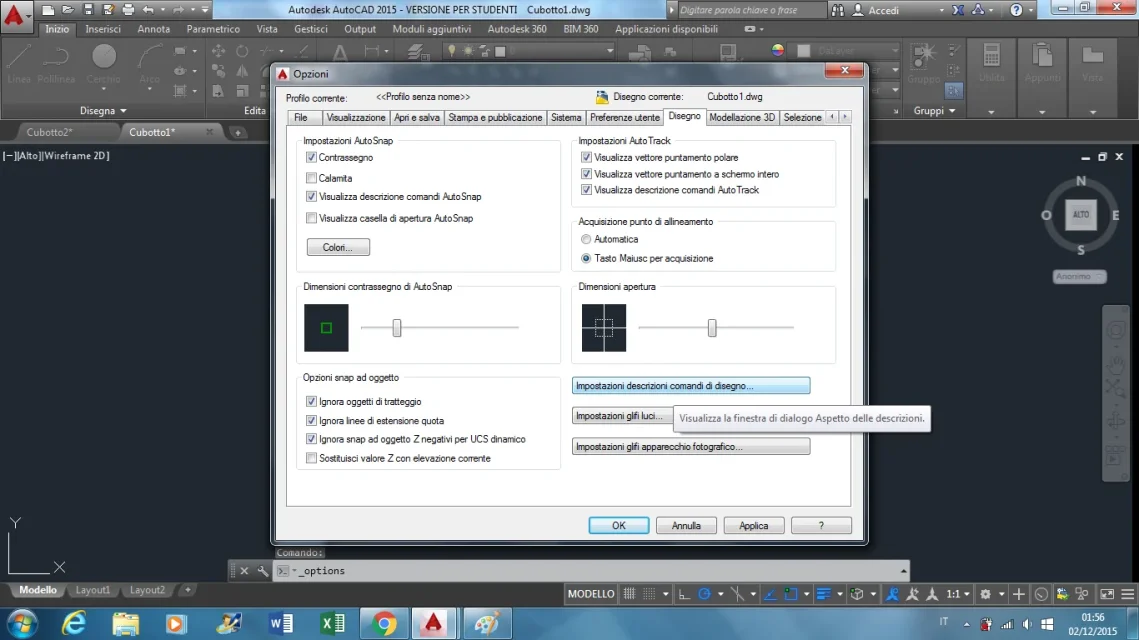Open Internet Explorer from taskbar

pos(73,623)
